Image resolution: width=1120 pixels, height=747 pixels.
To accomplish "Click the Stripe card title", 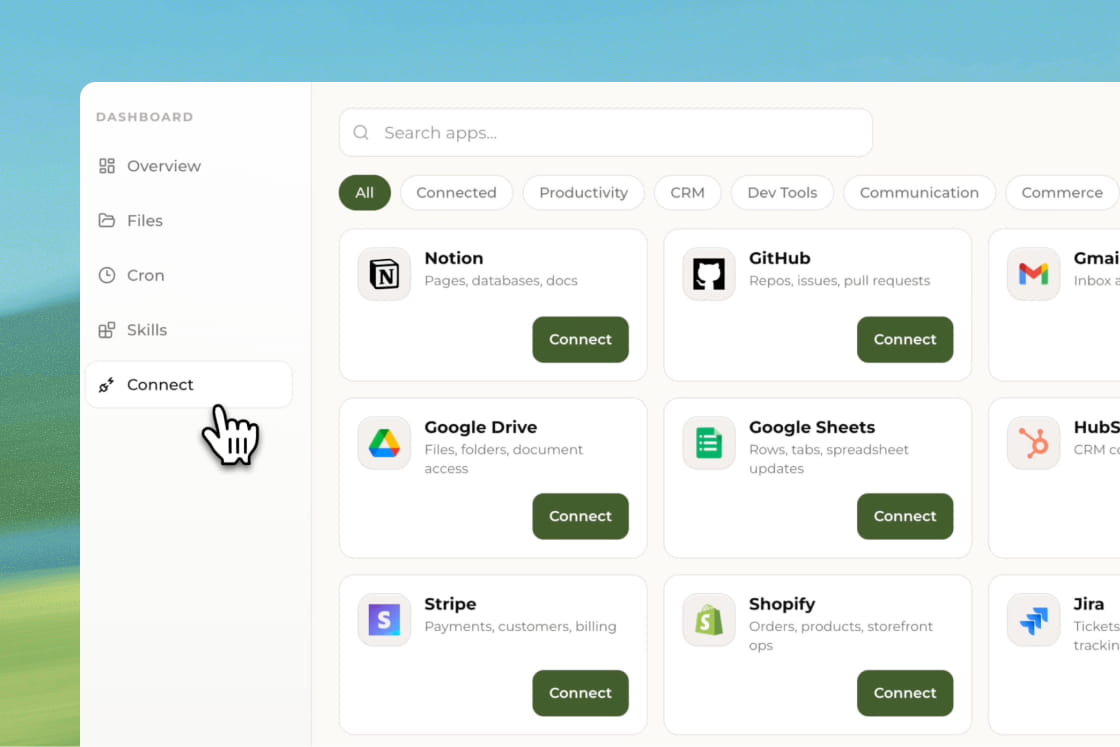I will pos(450,604).
